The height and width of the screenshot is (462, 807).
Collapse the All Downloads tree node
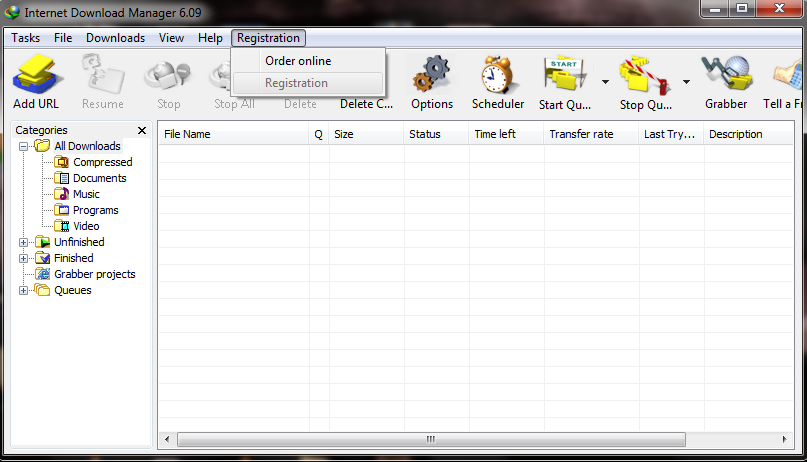(23, 146)
